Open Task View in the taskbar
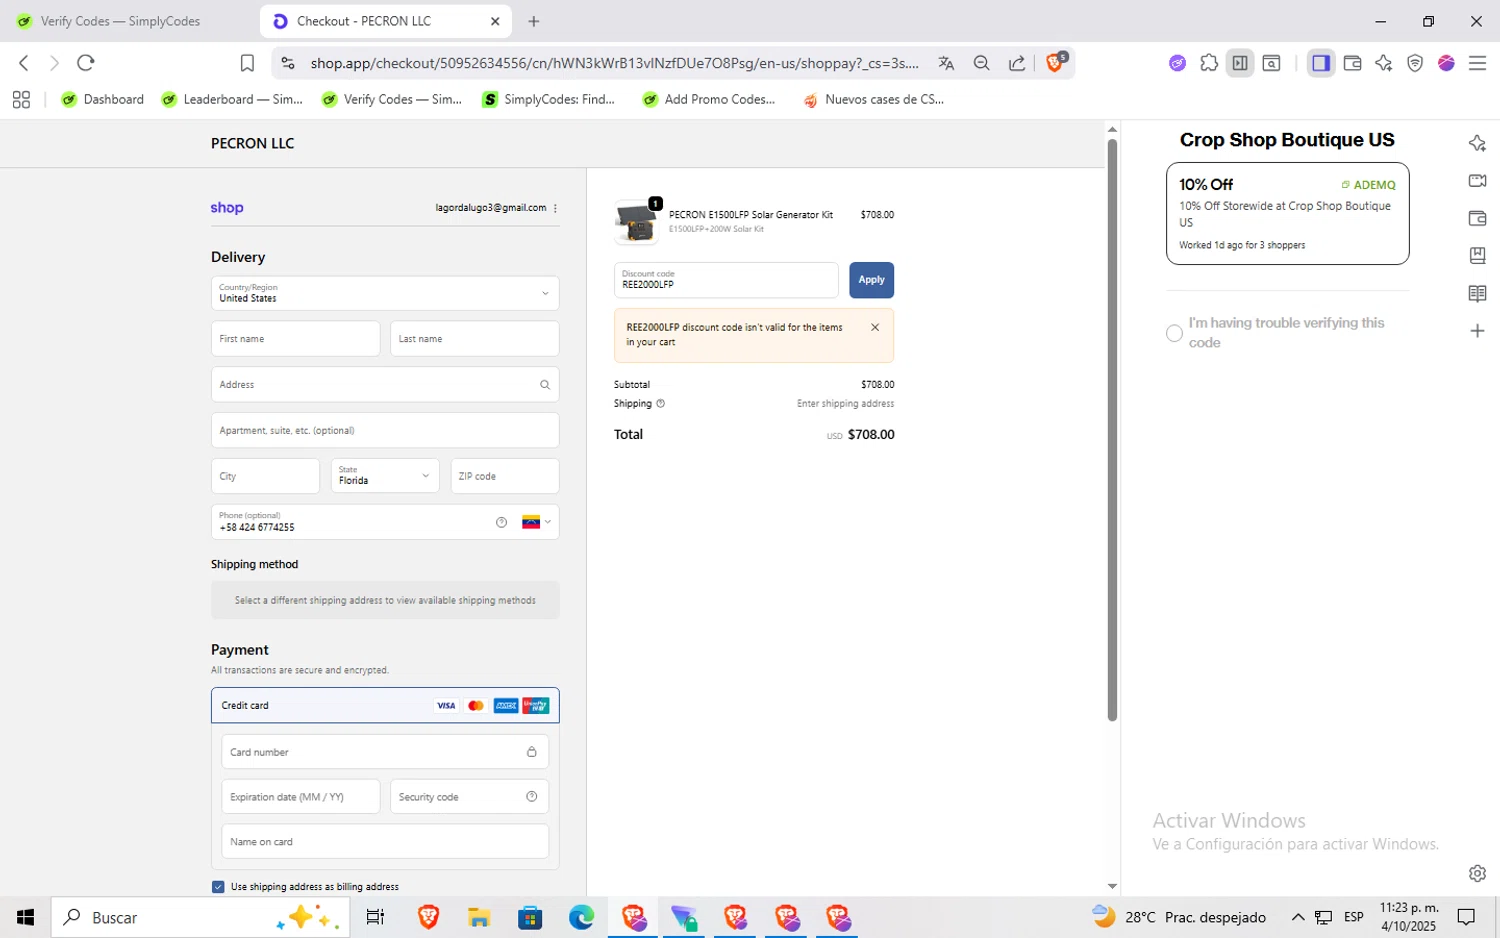The height and width of the screenshot is (938, 1500). [376, 917]
